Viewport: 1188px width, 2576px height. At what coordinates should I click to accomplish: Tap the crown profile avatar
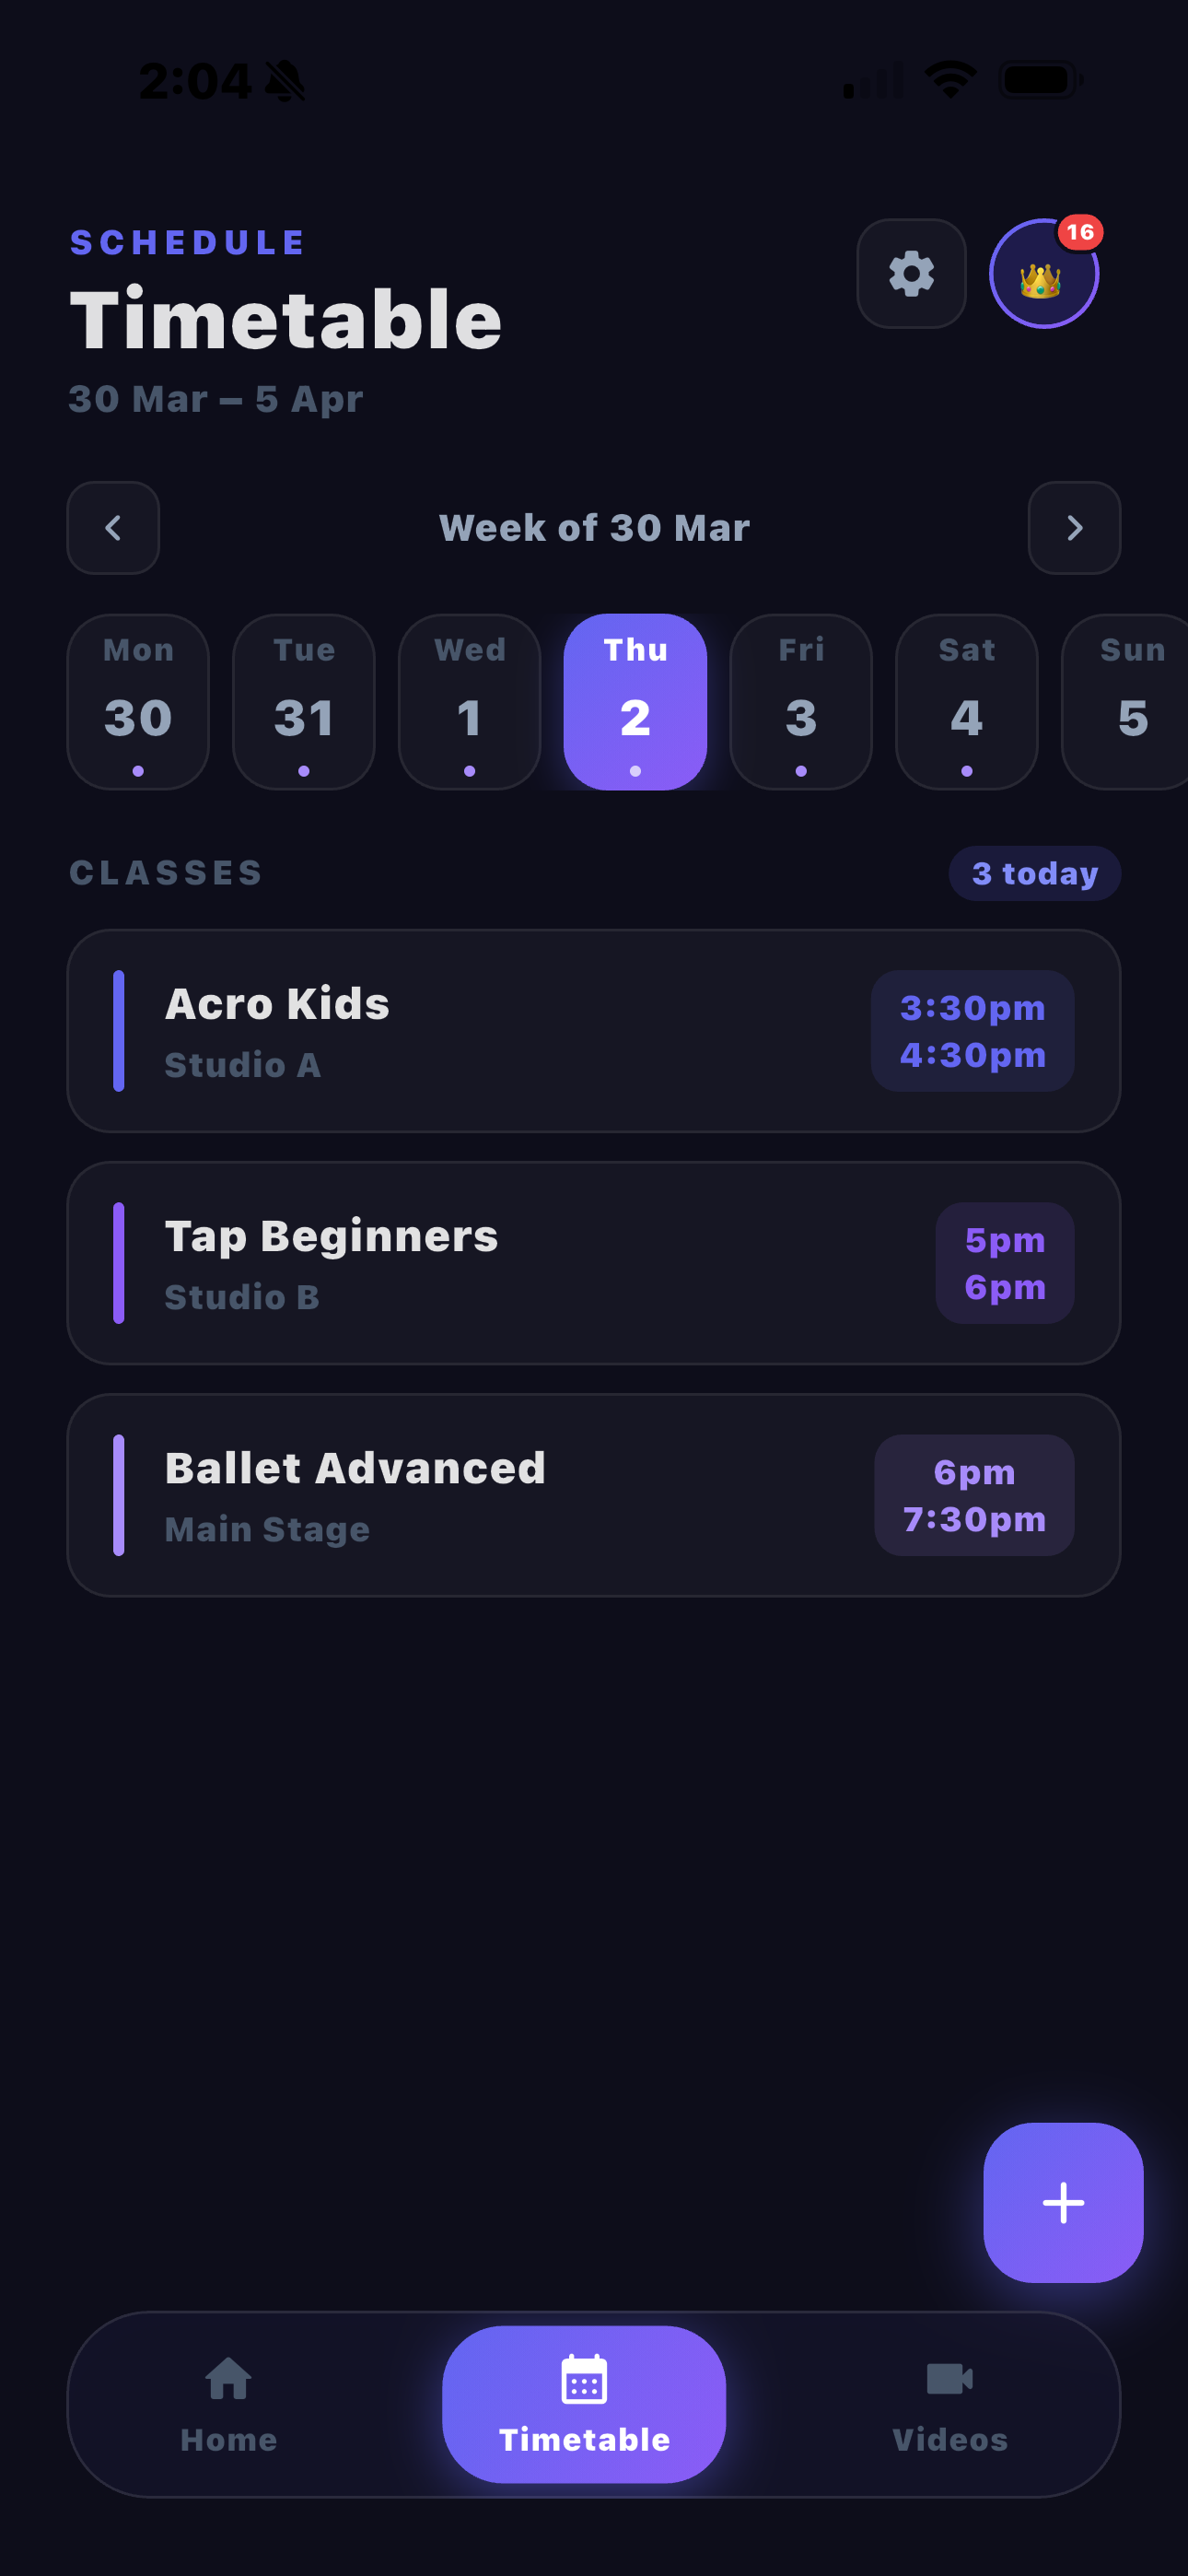[1040, 278]
